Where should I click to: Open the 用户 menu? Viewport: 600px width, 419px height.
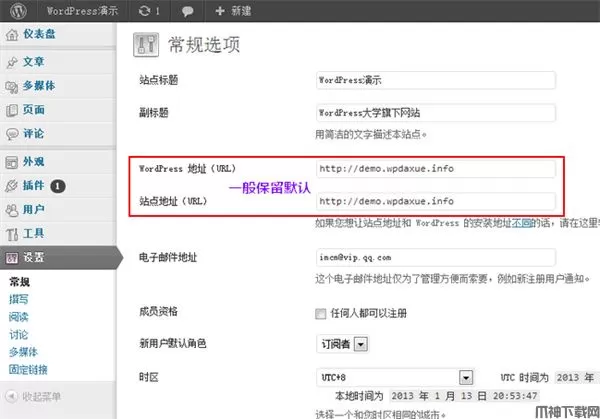34,210
